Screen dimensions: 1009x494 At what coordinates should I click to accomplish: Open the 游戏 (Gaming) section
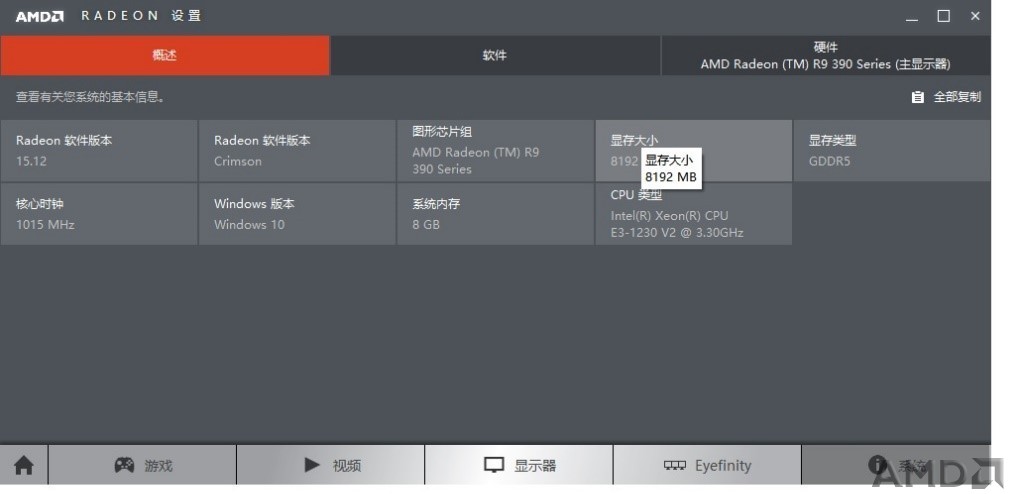point(142,465)
